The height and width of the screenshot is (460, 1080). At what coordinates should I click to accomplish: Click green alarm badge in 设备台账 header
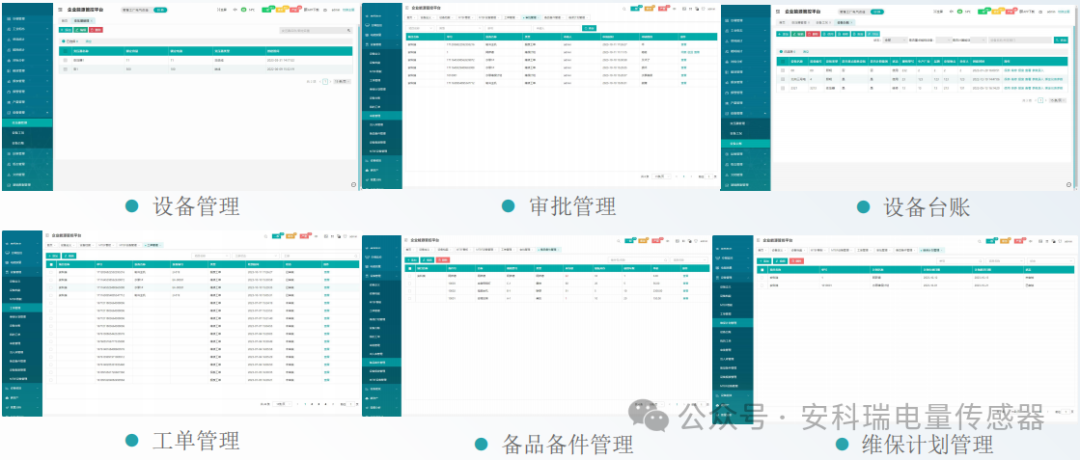(984, 11)
